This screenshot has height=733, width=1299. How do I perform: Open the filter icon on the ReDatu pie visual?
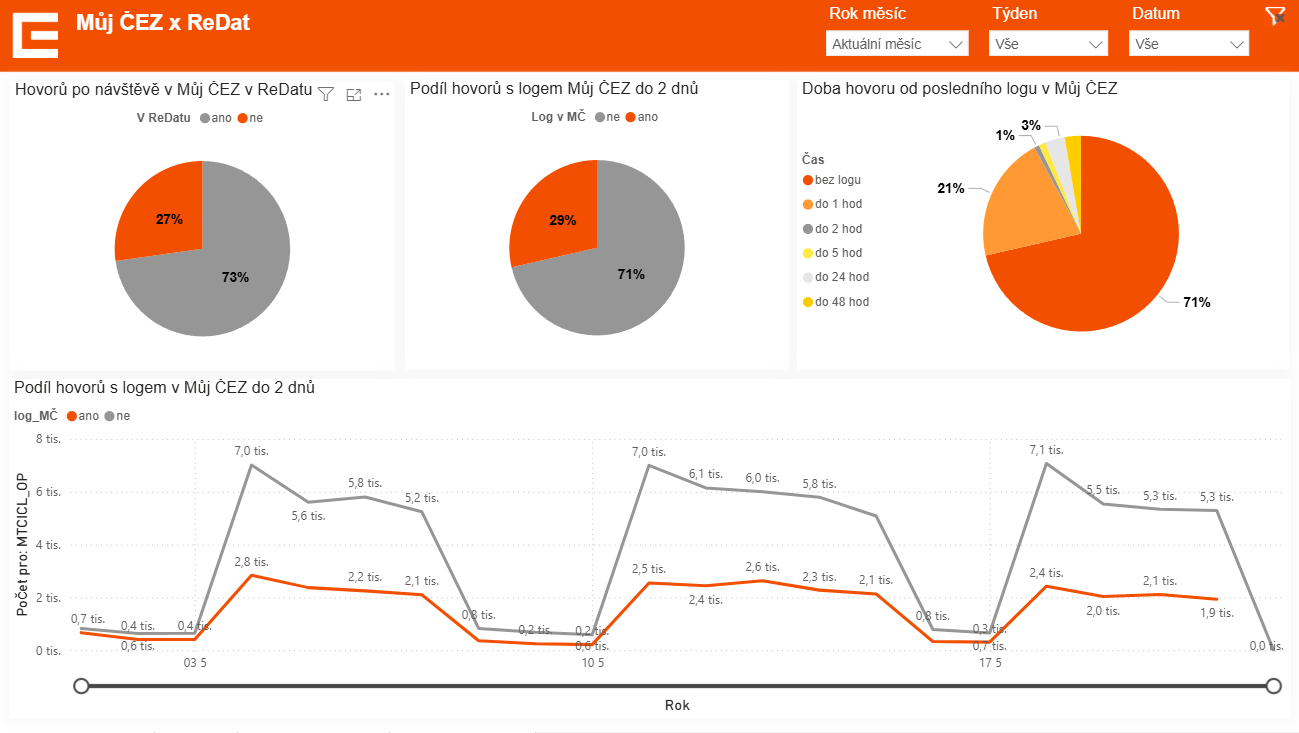pyautogui.click(x=326, y=94)
